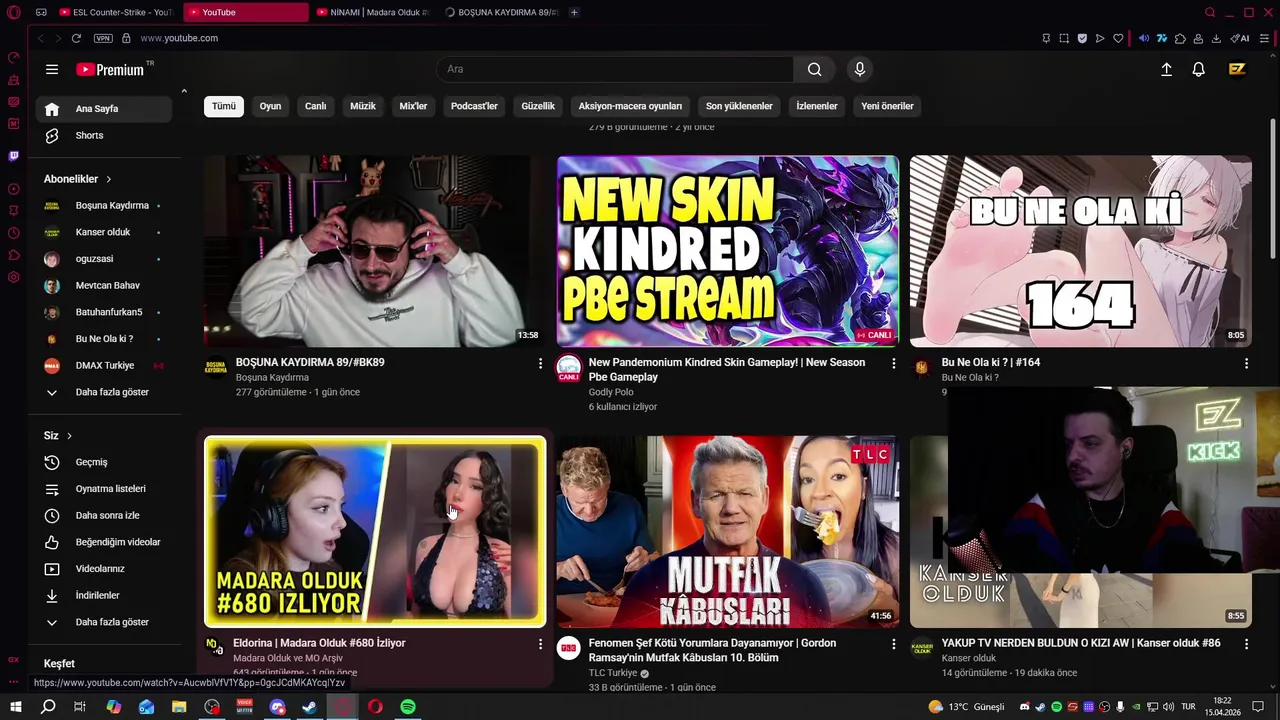
Task: Open options menu for Gordon Ramsay Mutfak Kabusları video
Action: tap(893, 644)
